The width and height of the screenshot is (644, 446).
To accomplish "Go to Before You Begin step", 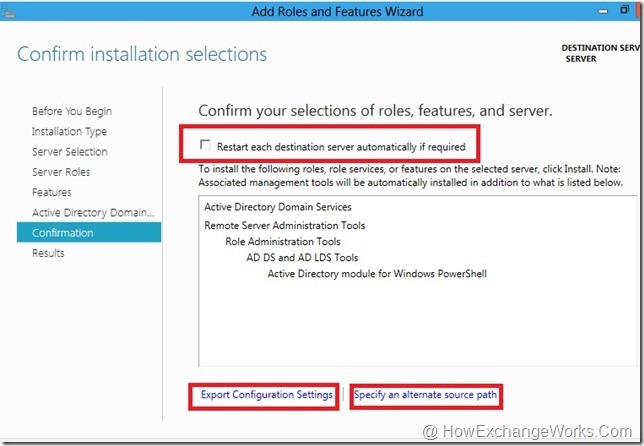I will [x=72, y=111].
